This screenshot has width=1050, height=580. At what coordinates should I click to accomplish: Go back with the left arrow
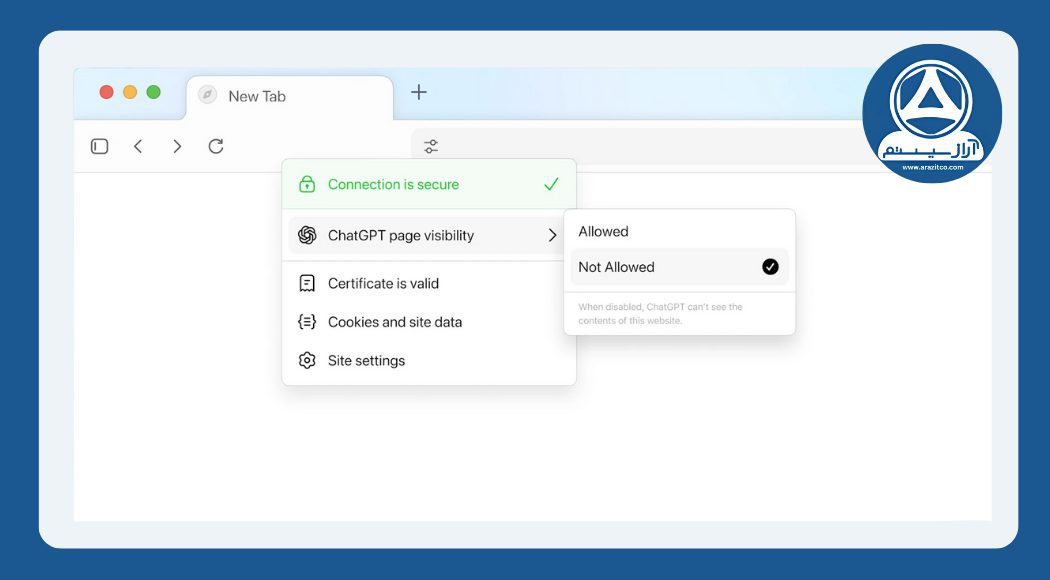click(x=138, y=146)
